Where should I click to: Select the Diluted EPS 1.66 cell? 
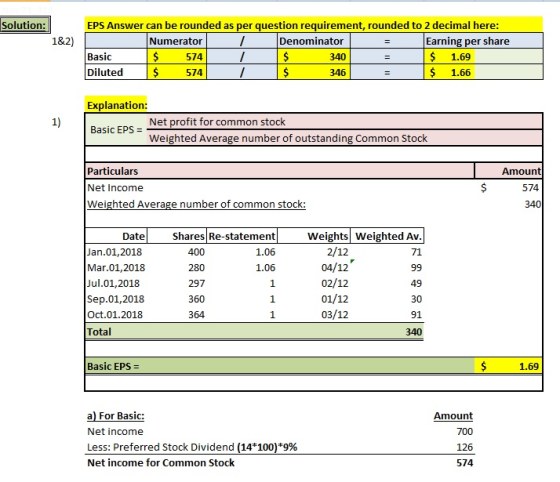(x=449, y=72)
